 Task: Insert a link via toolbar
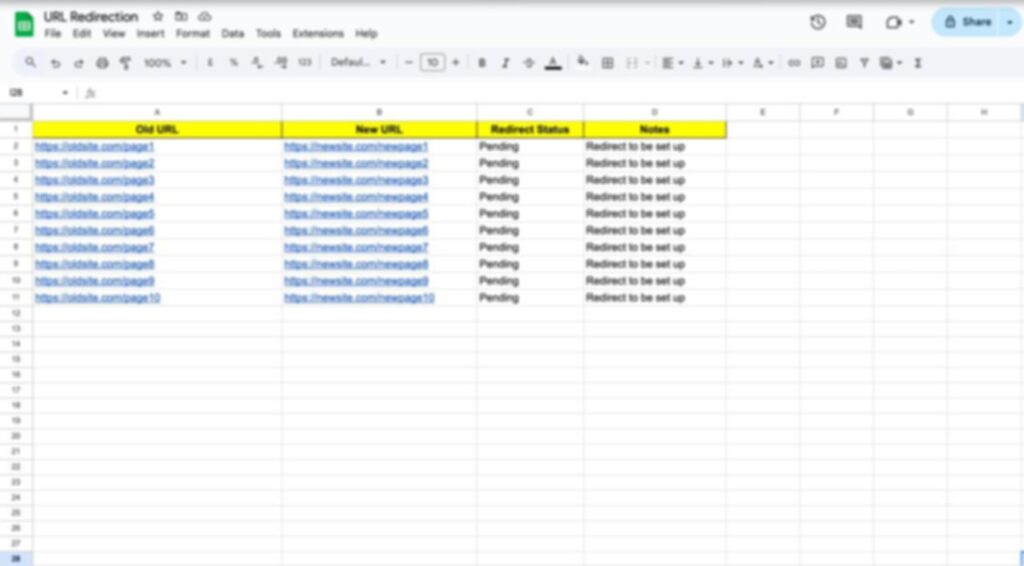tap(794, 63)
